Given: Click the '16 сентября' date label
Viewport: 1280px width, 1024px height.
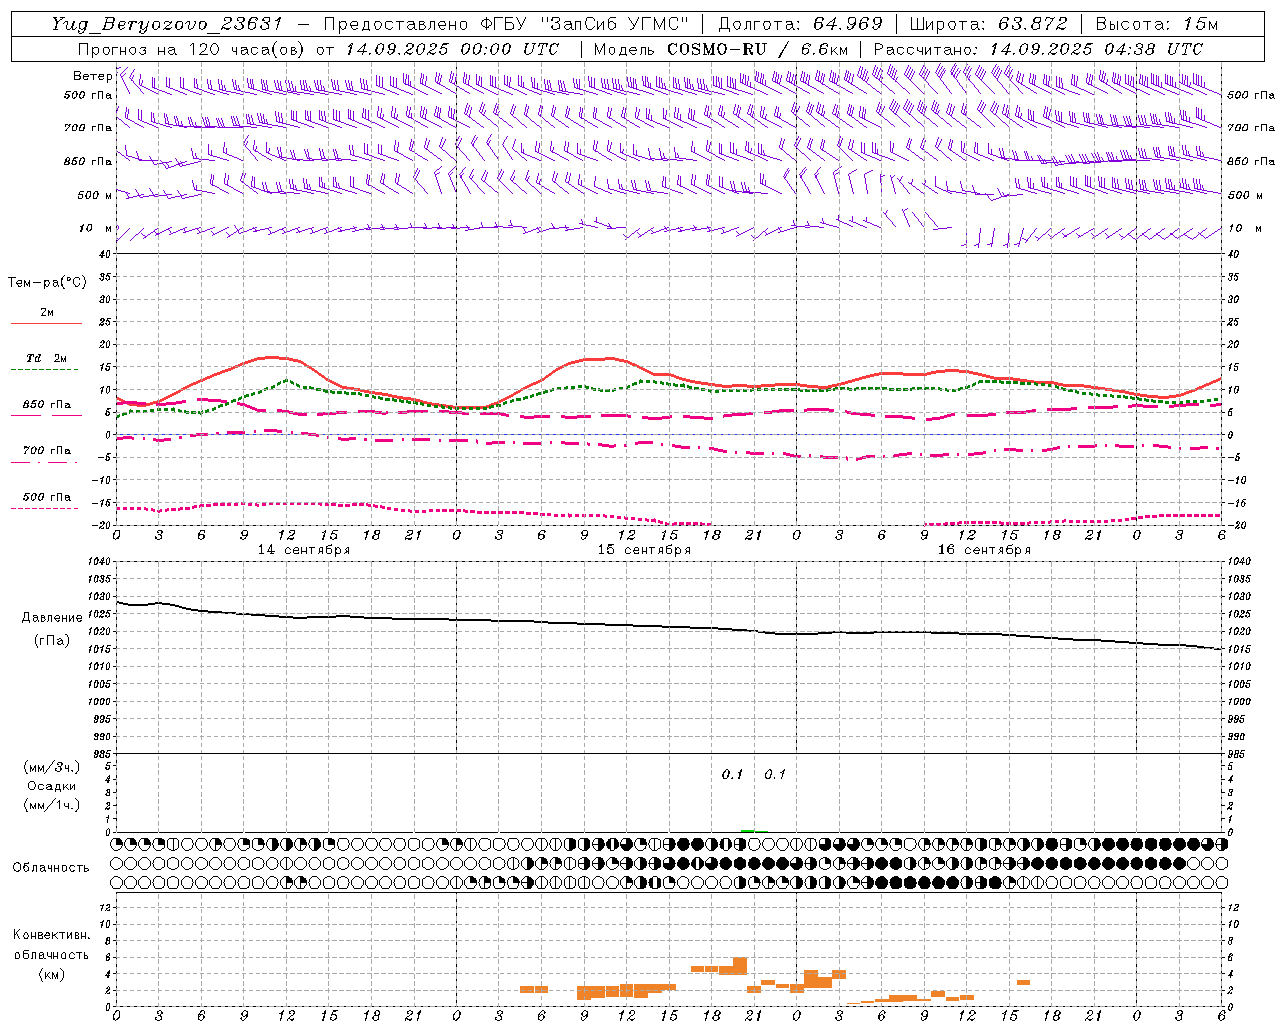Looking at the screenshot, I should coord(984,550).
